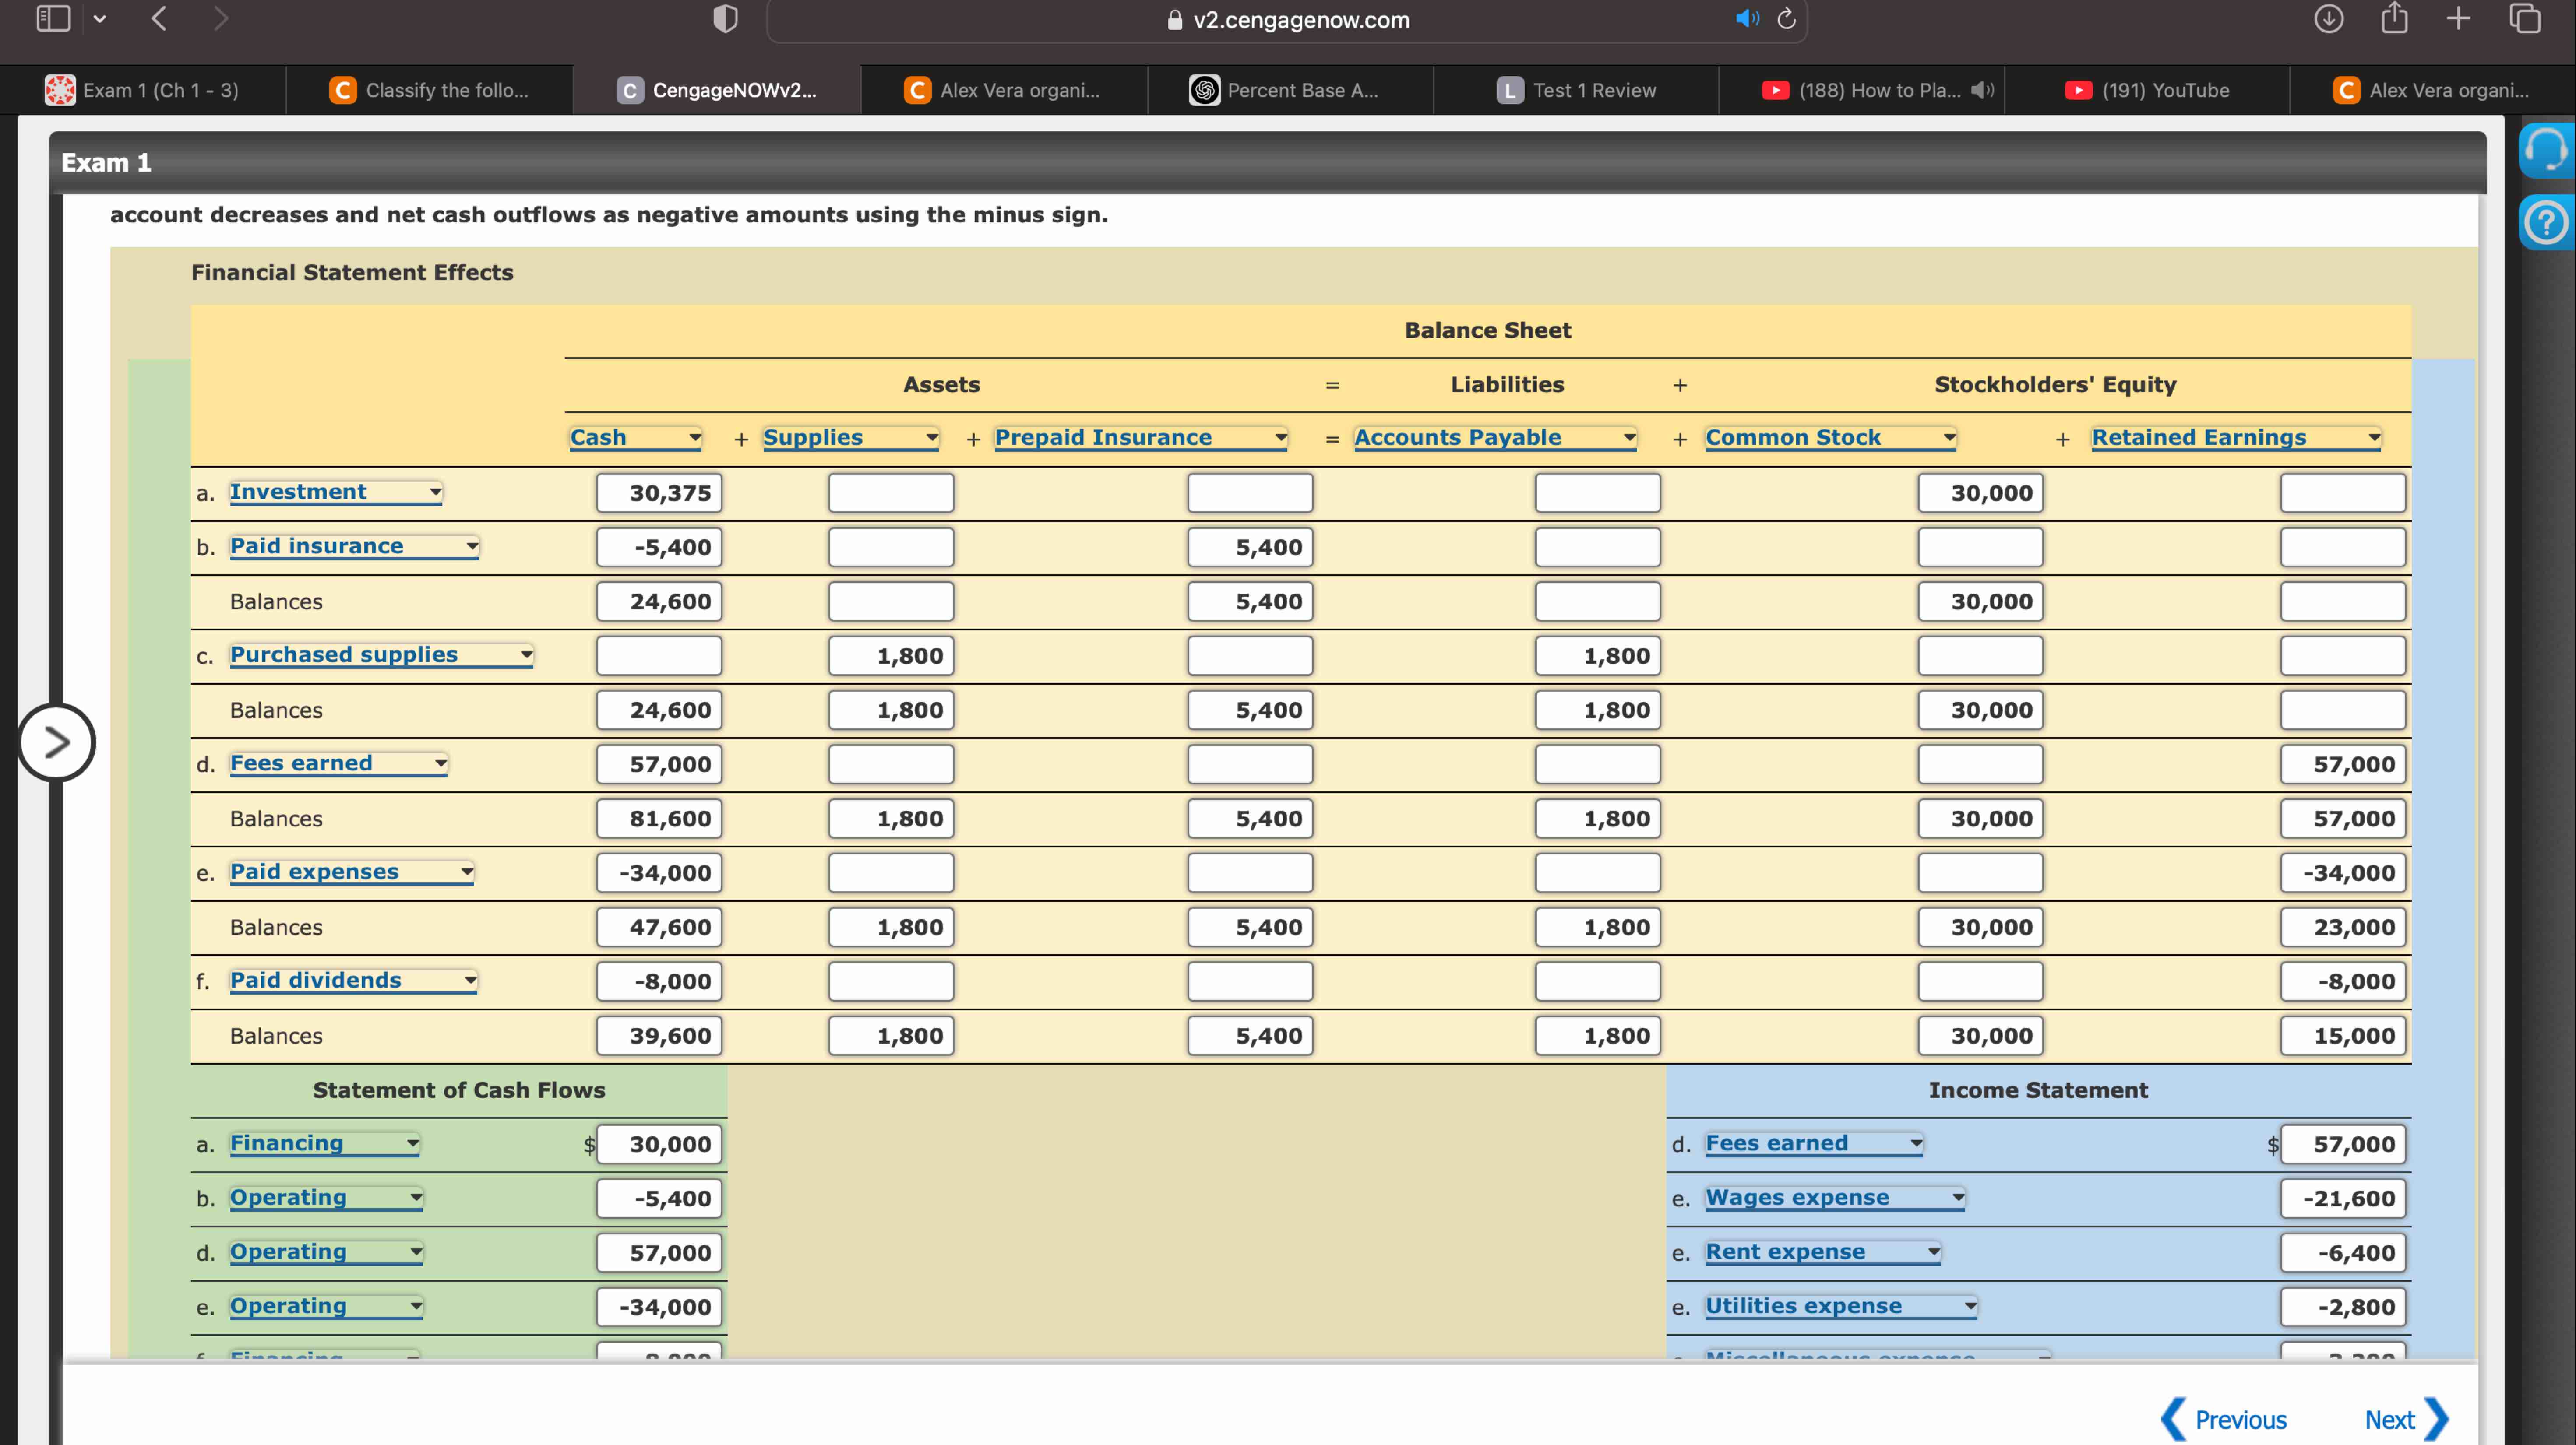Open the Supplies account dropdown
The width and height of the screenshot is (2576, 1445).
pos(851,438)
